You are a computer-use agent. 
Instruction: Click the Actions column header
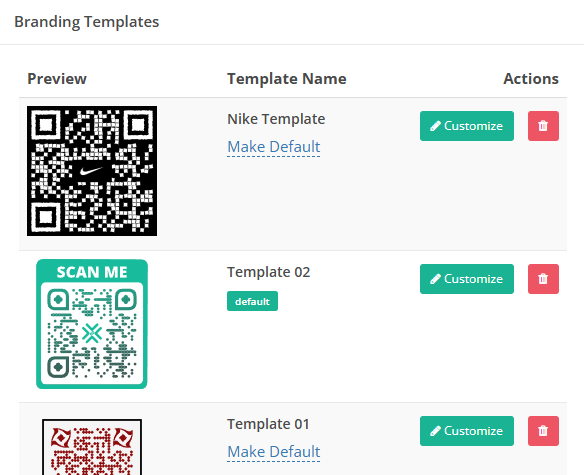(531, 79)
